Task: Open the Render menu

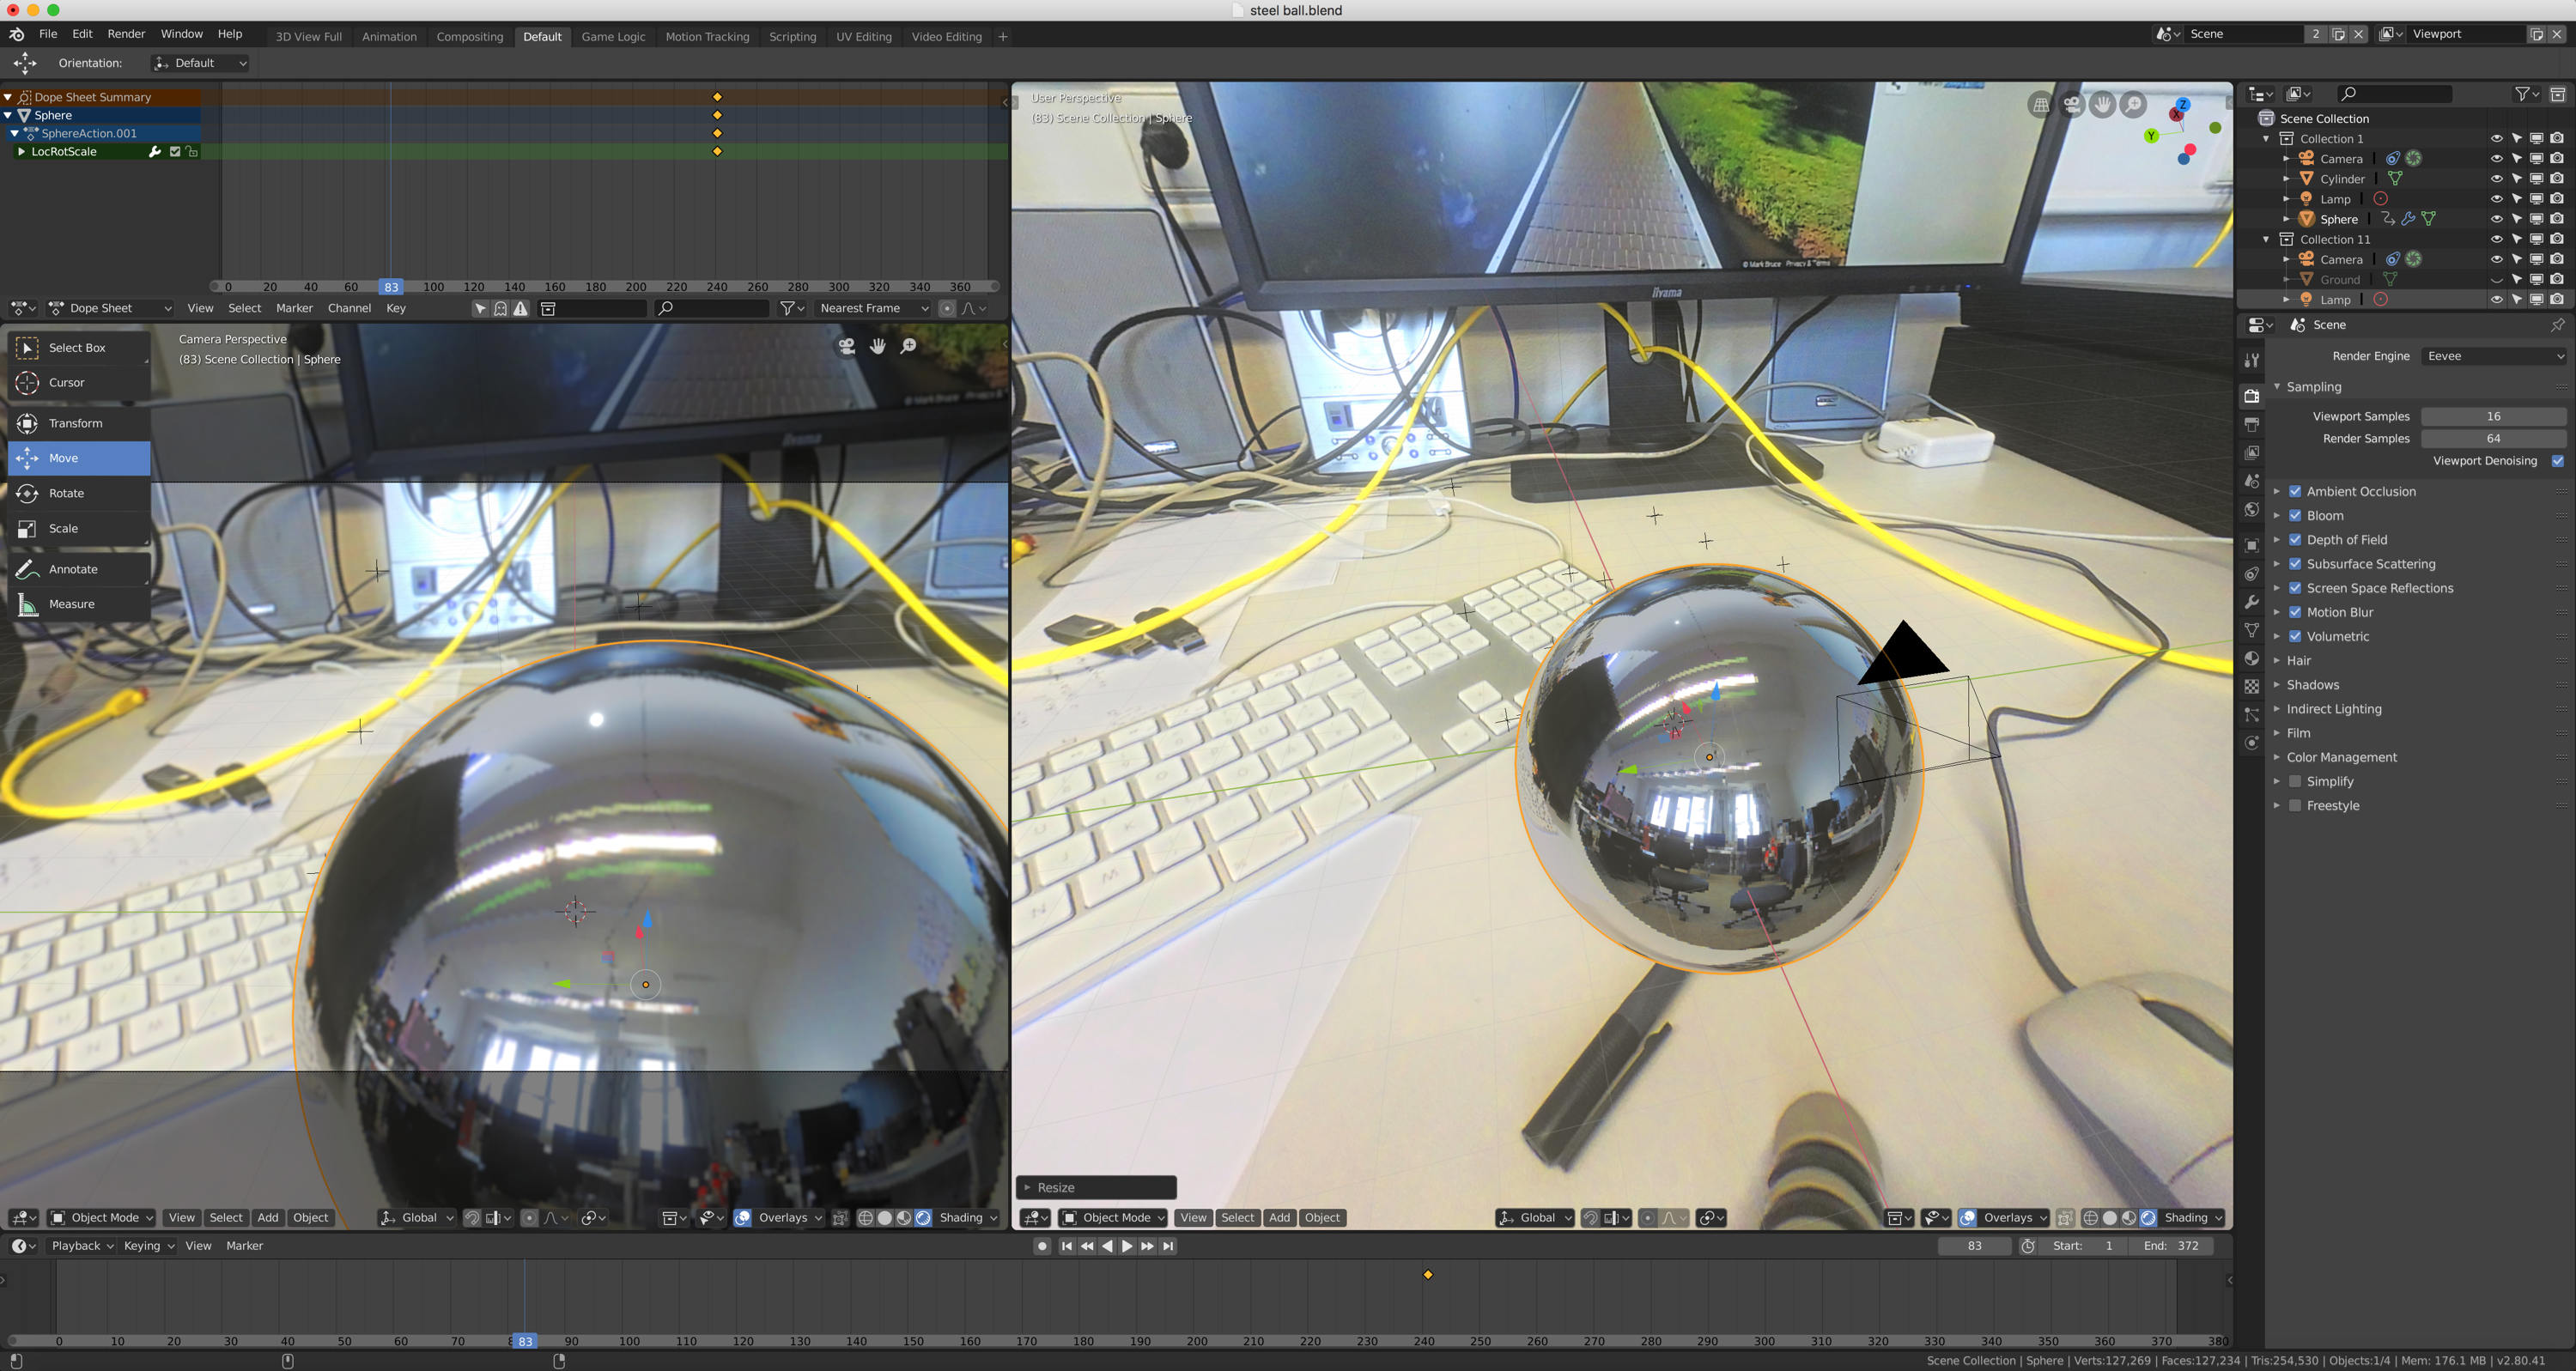Action: [126, 34]
